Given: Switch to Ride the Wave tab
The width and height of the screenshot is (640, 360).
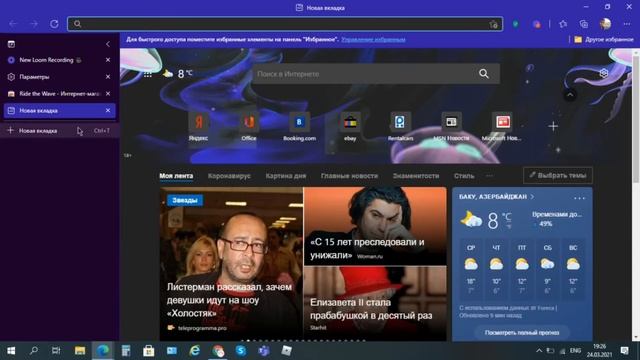Looking at the screenshot, I should [x=60, y=93].
